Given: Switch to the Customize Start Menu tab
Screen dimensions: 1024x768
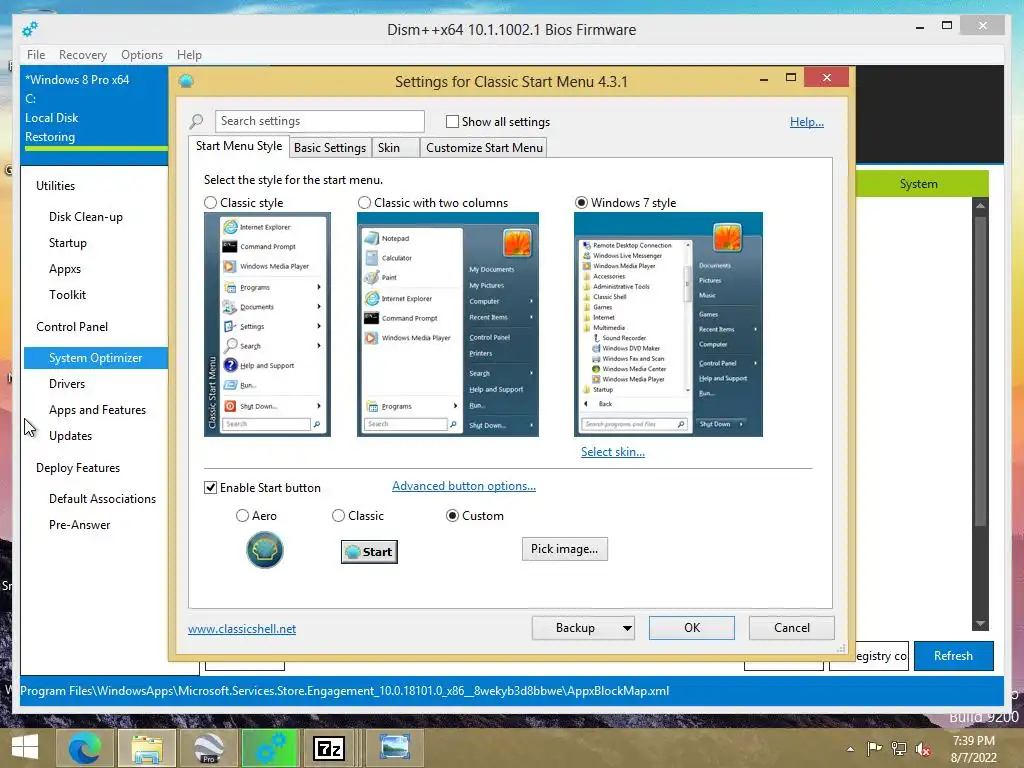Looking at the screenshot, I should click(484, 148).
